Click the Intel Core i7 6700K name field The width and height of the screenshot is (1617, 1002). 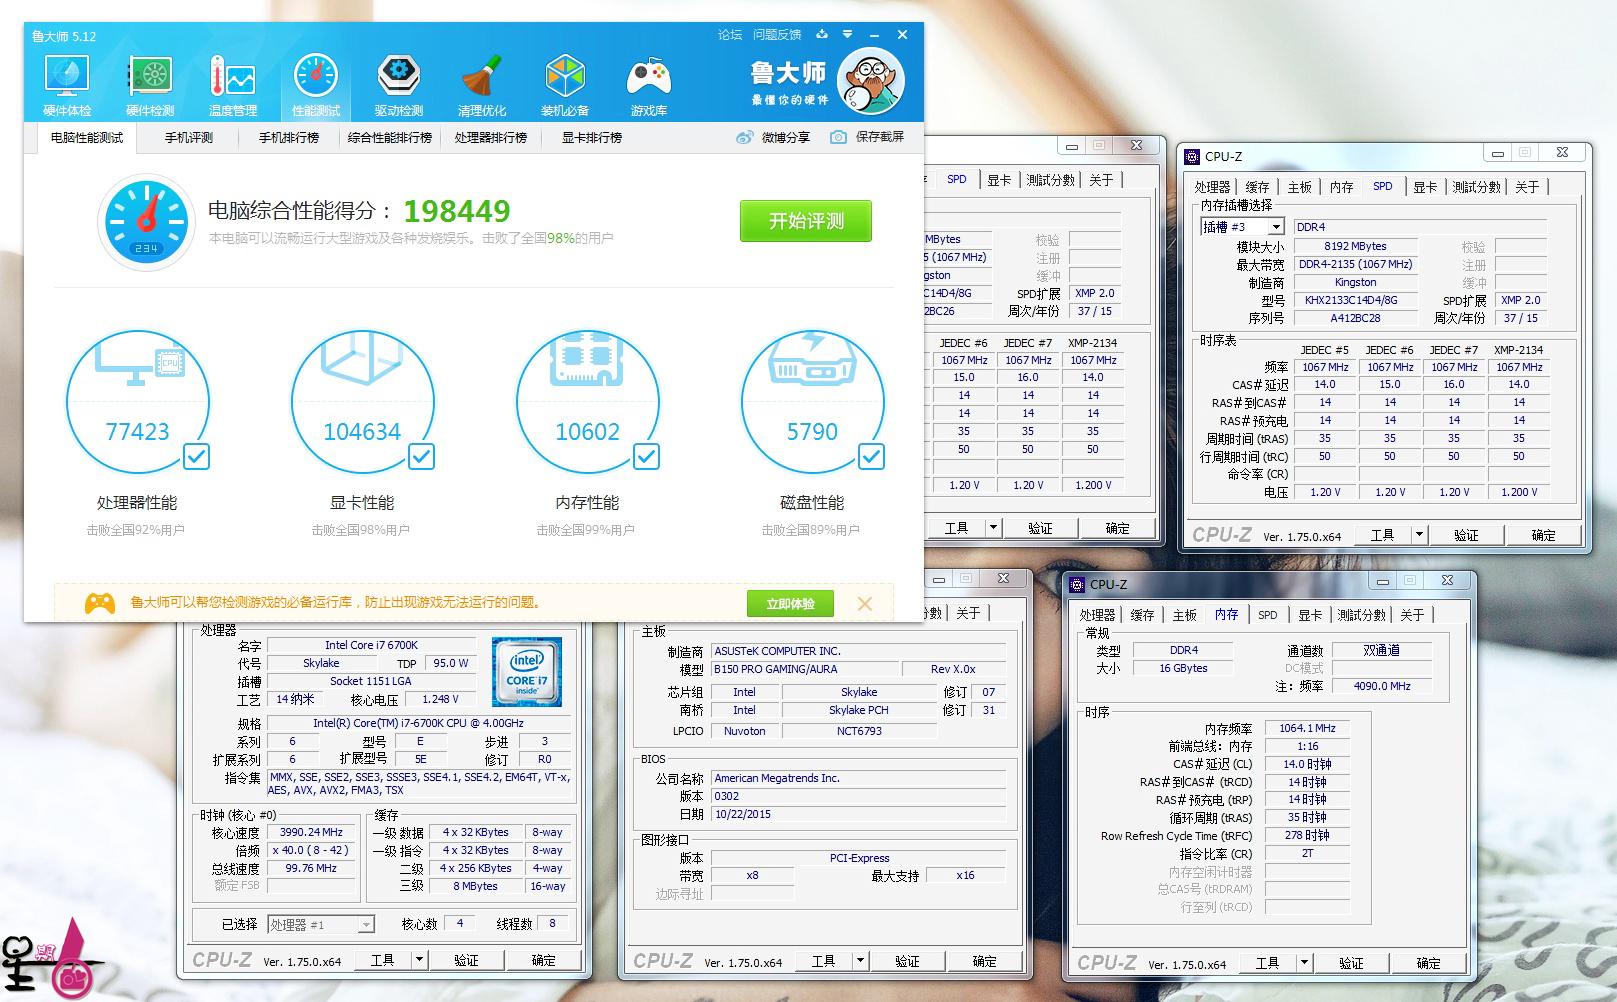[x=371, y=645]
